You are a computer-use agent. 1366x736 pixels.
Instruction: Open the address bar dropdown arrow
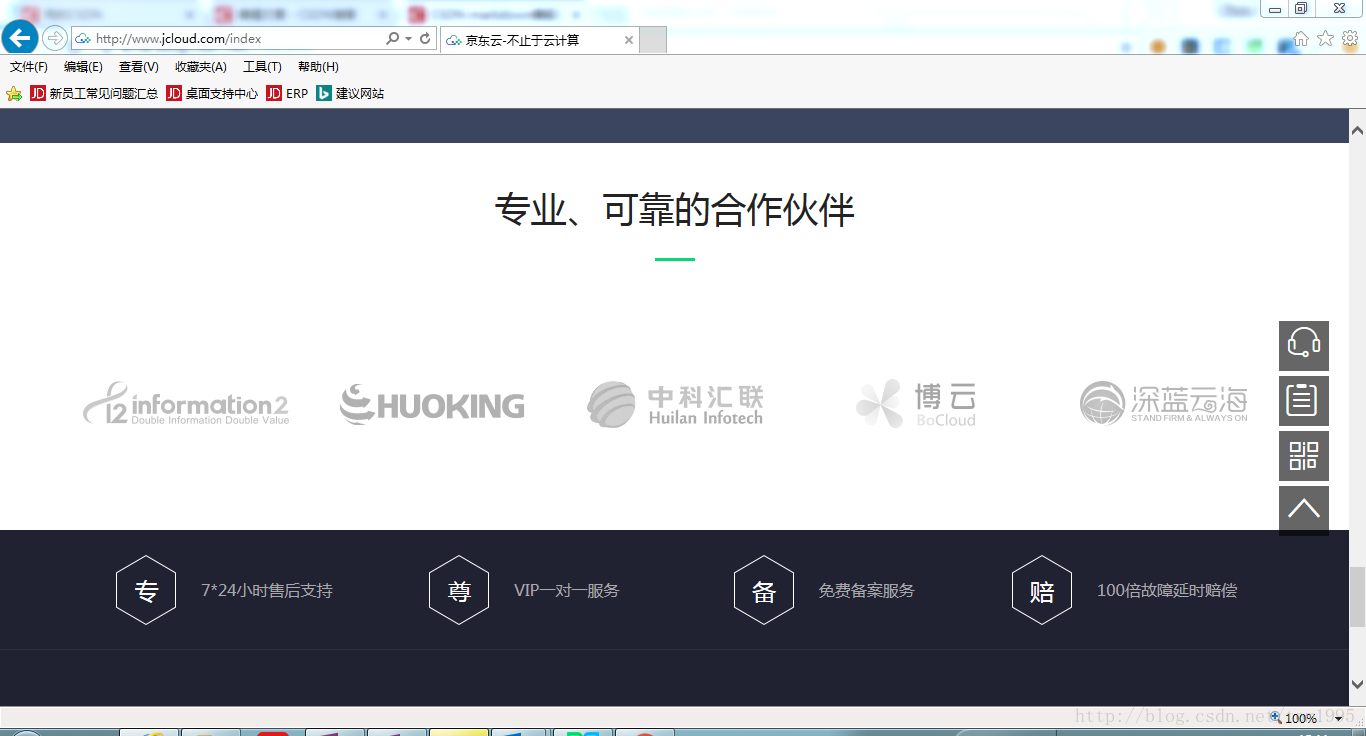click(x=408, y=39)
